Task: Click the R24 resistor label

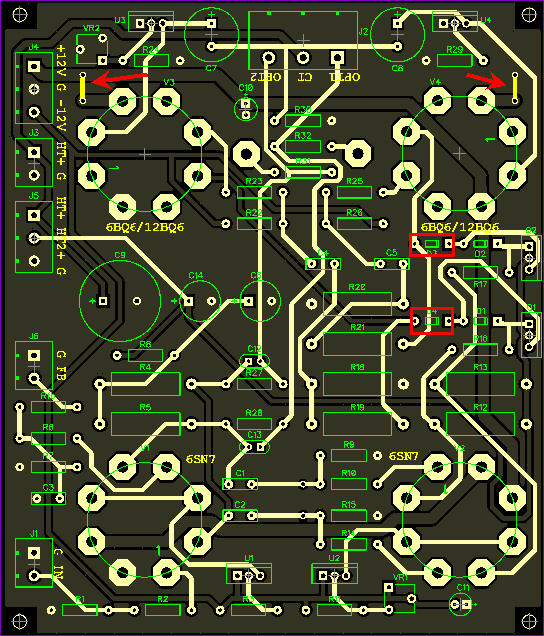Action: tap(150, 50)
